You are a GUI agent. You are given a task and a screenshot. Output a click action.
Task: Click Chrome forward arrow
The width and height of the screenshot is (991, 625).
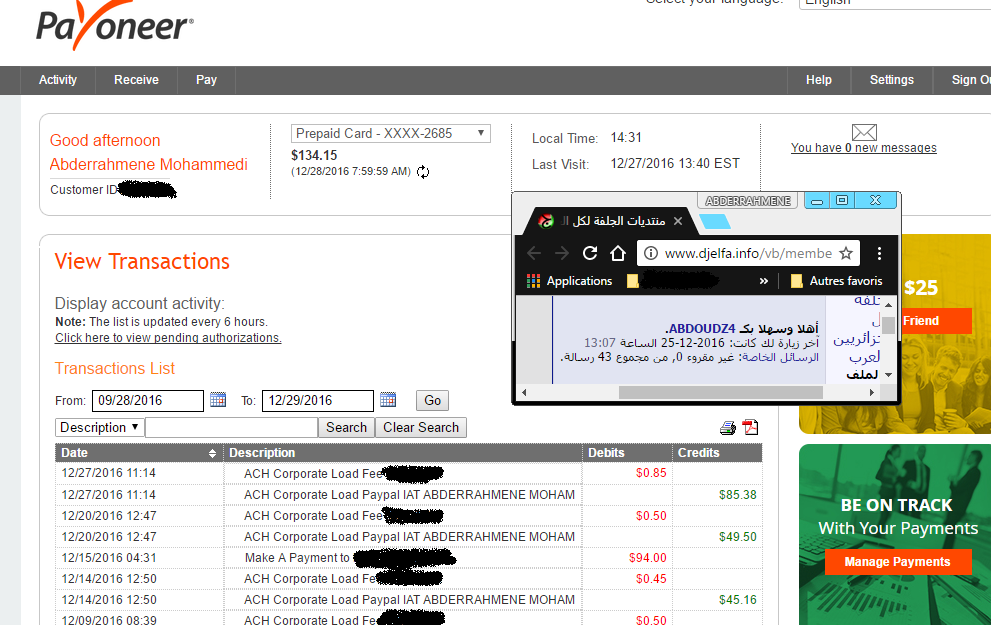[x=562, y=253]
